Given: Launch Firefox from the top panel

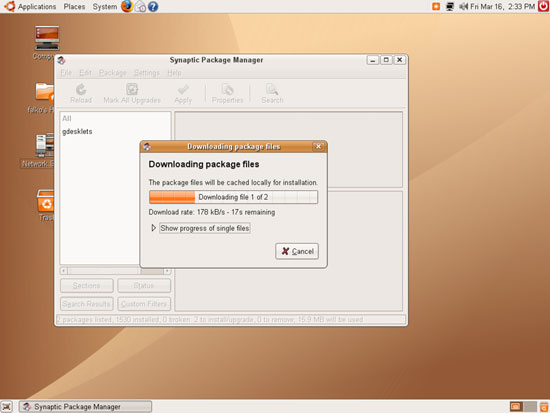Looking at the screenshot, I should pos(127,6).
